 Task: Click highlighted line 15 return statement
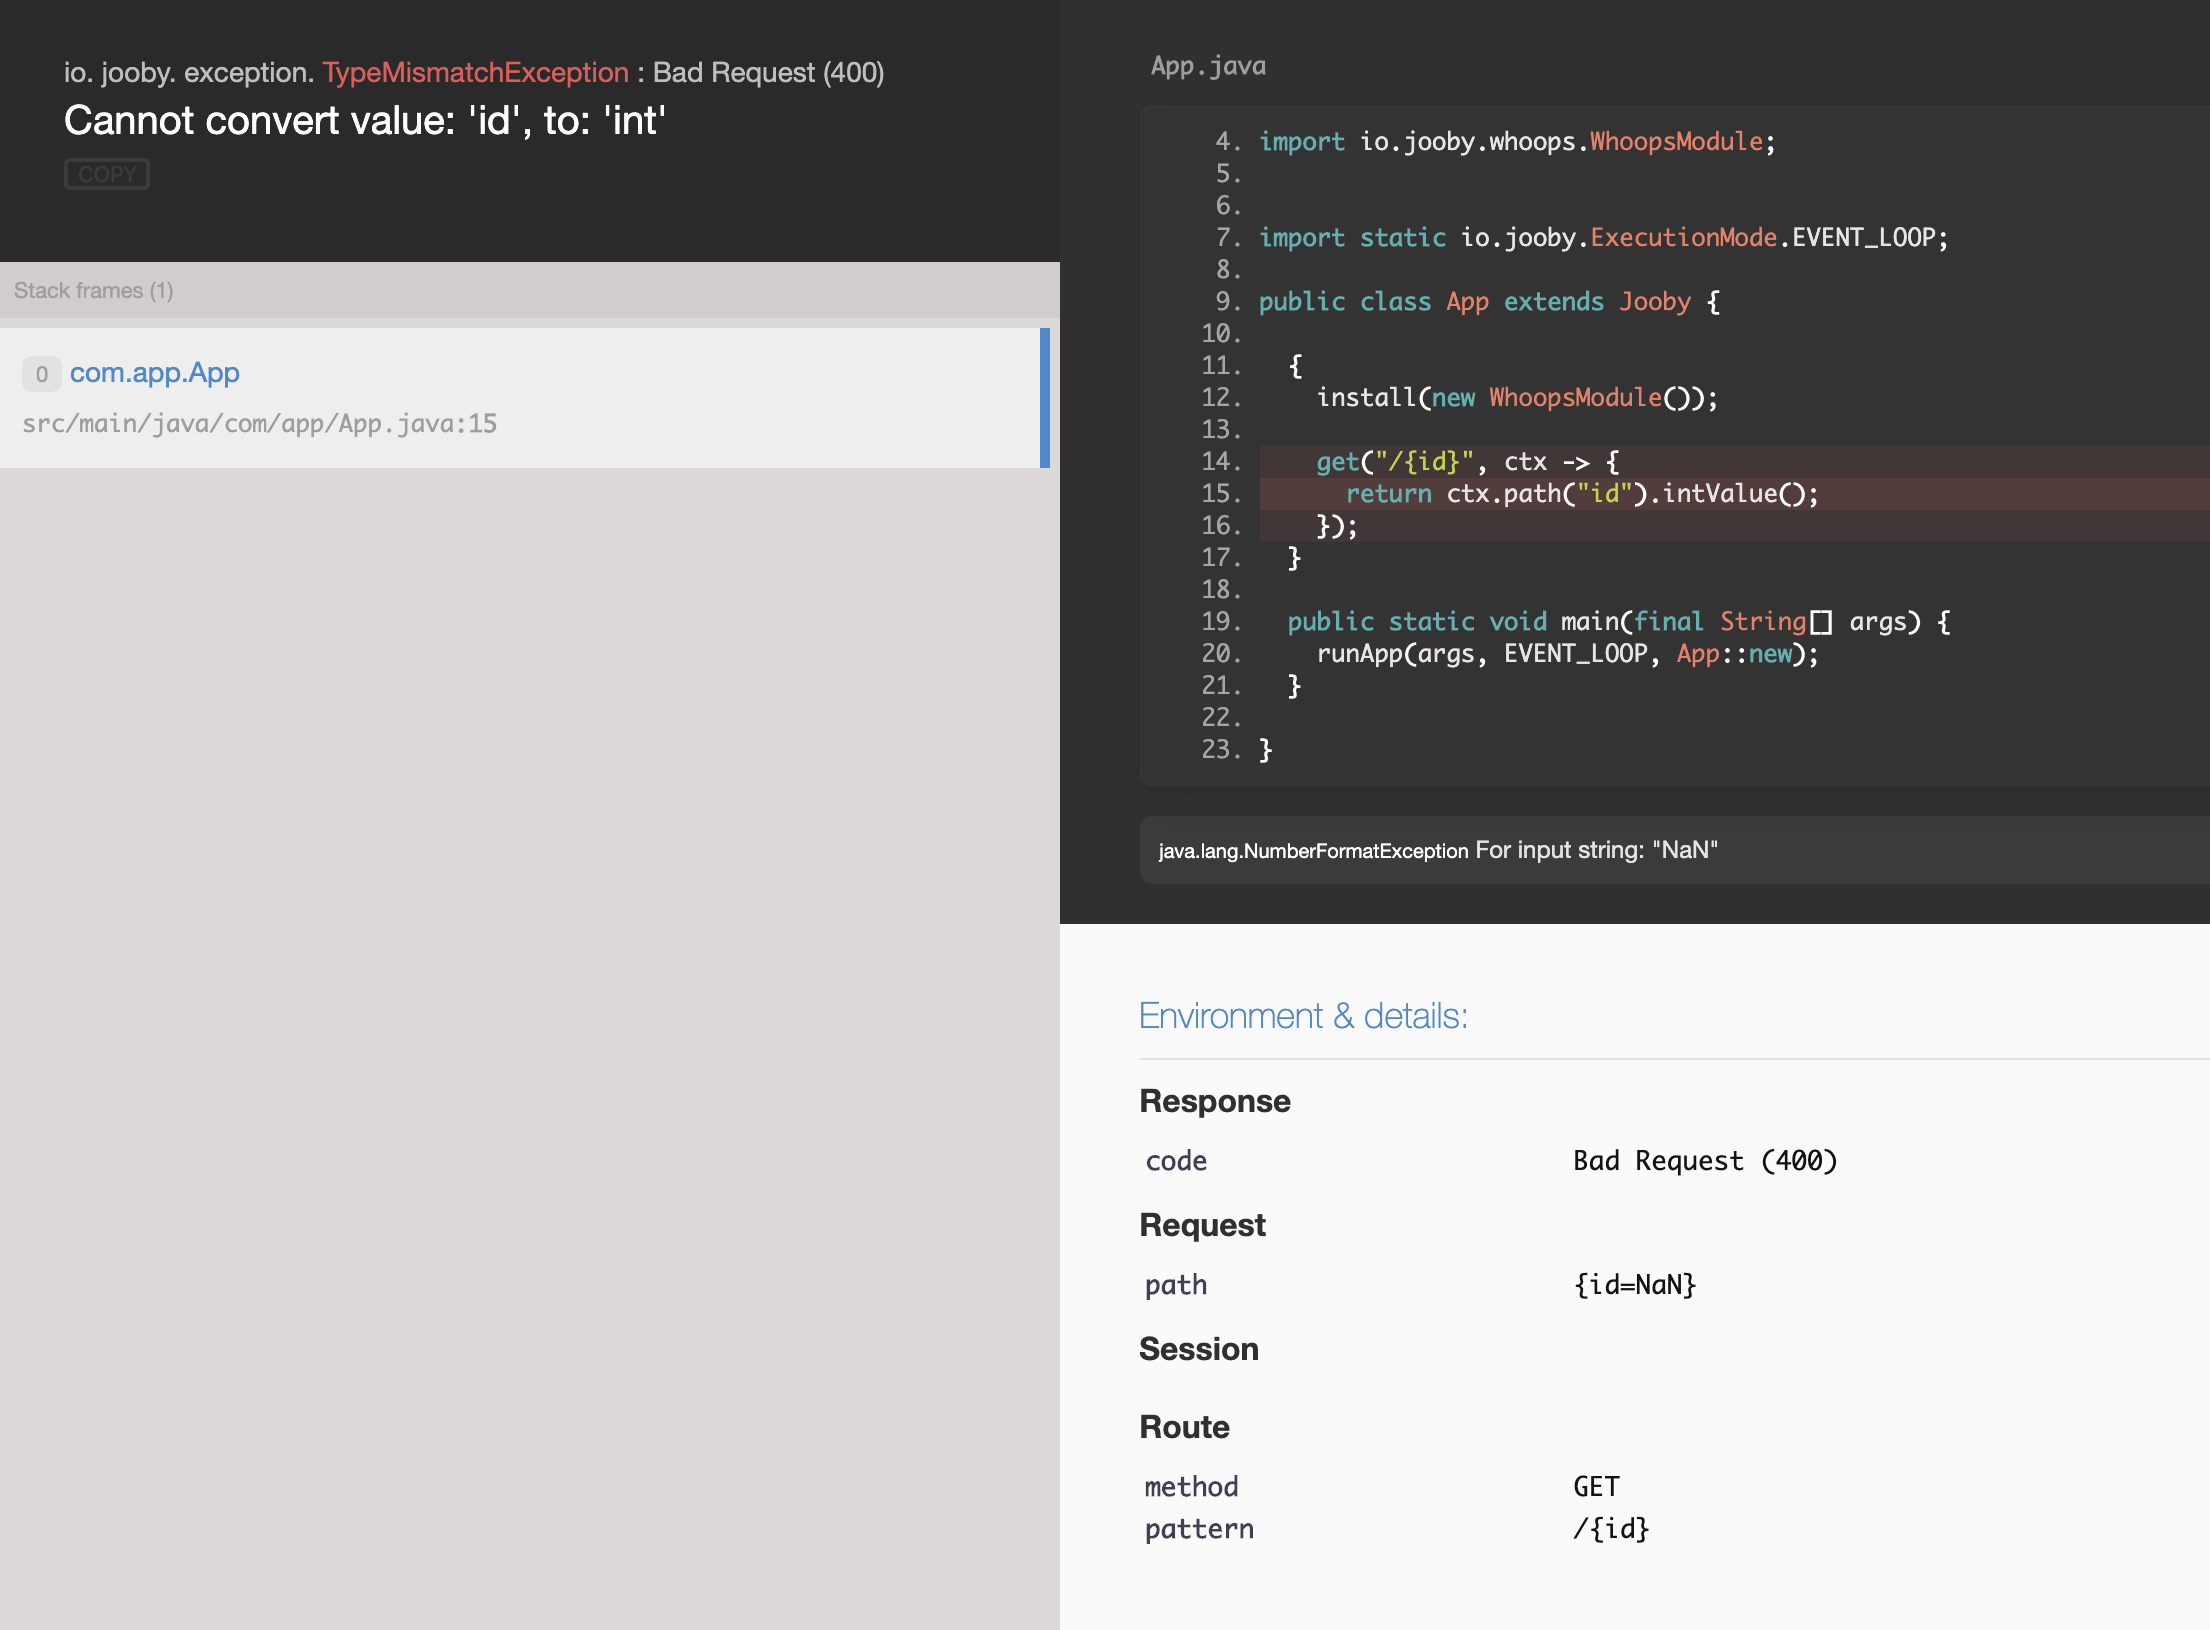(x=1580, y=494)
